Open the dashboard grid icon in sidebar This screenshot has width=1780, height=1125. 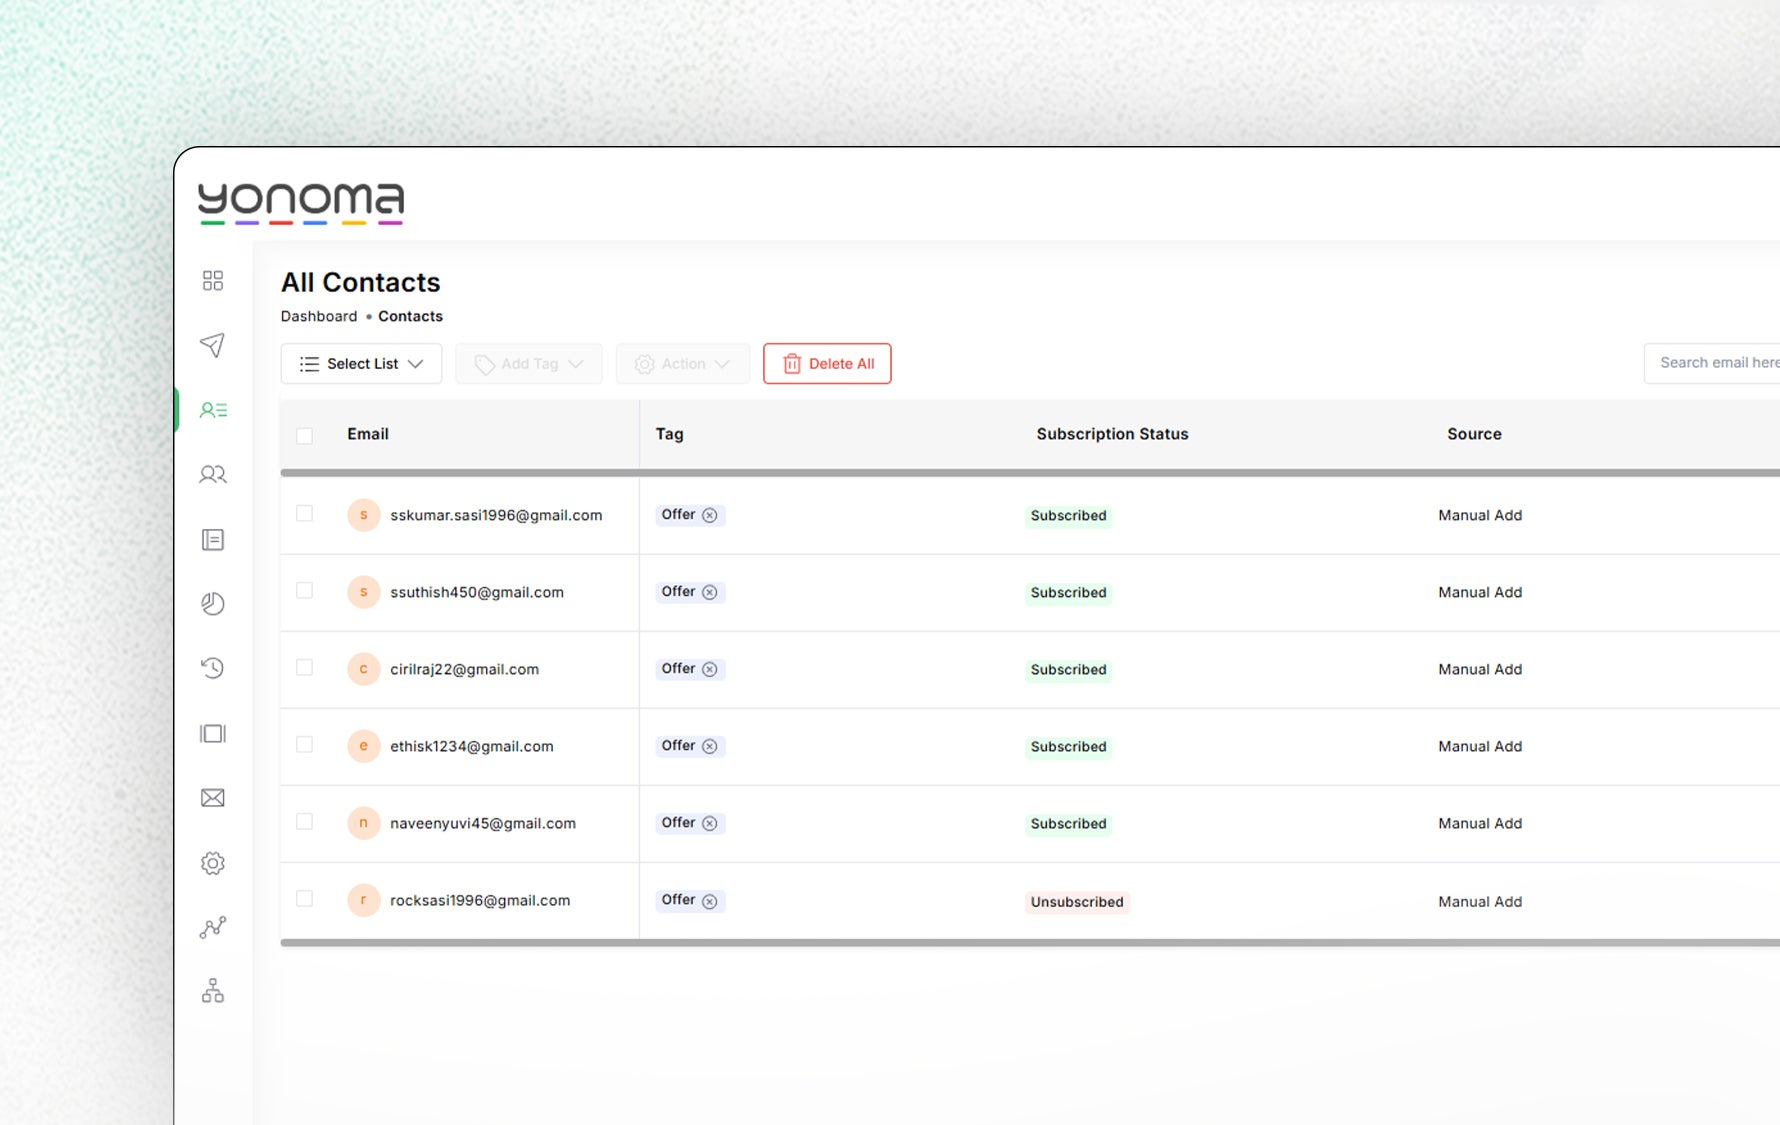[x=212, y=280]
